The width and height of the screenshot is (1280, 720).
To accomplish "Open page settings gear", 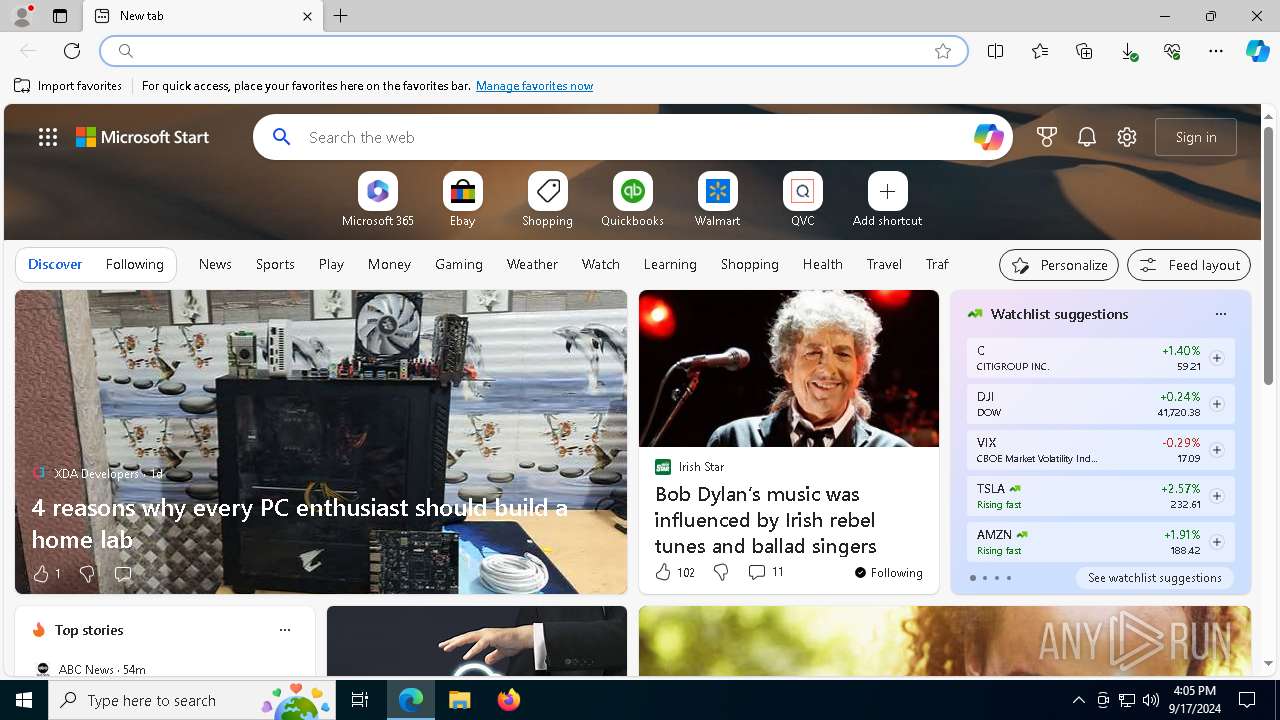I will pyautogui.click(x=1127, y=137).
